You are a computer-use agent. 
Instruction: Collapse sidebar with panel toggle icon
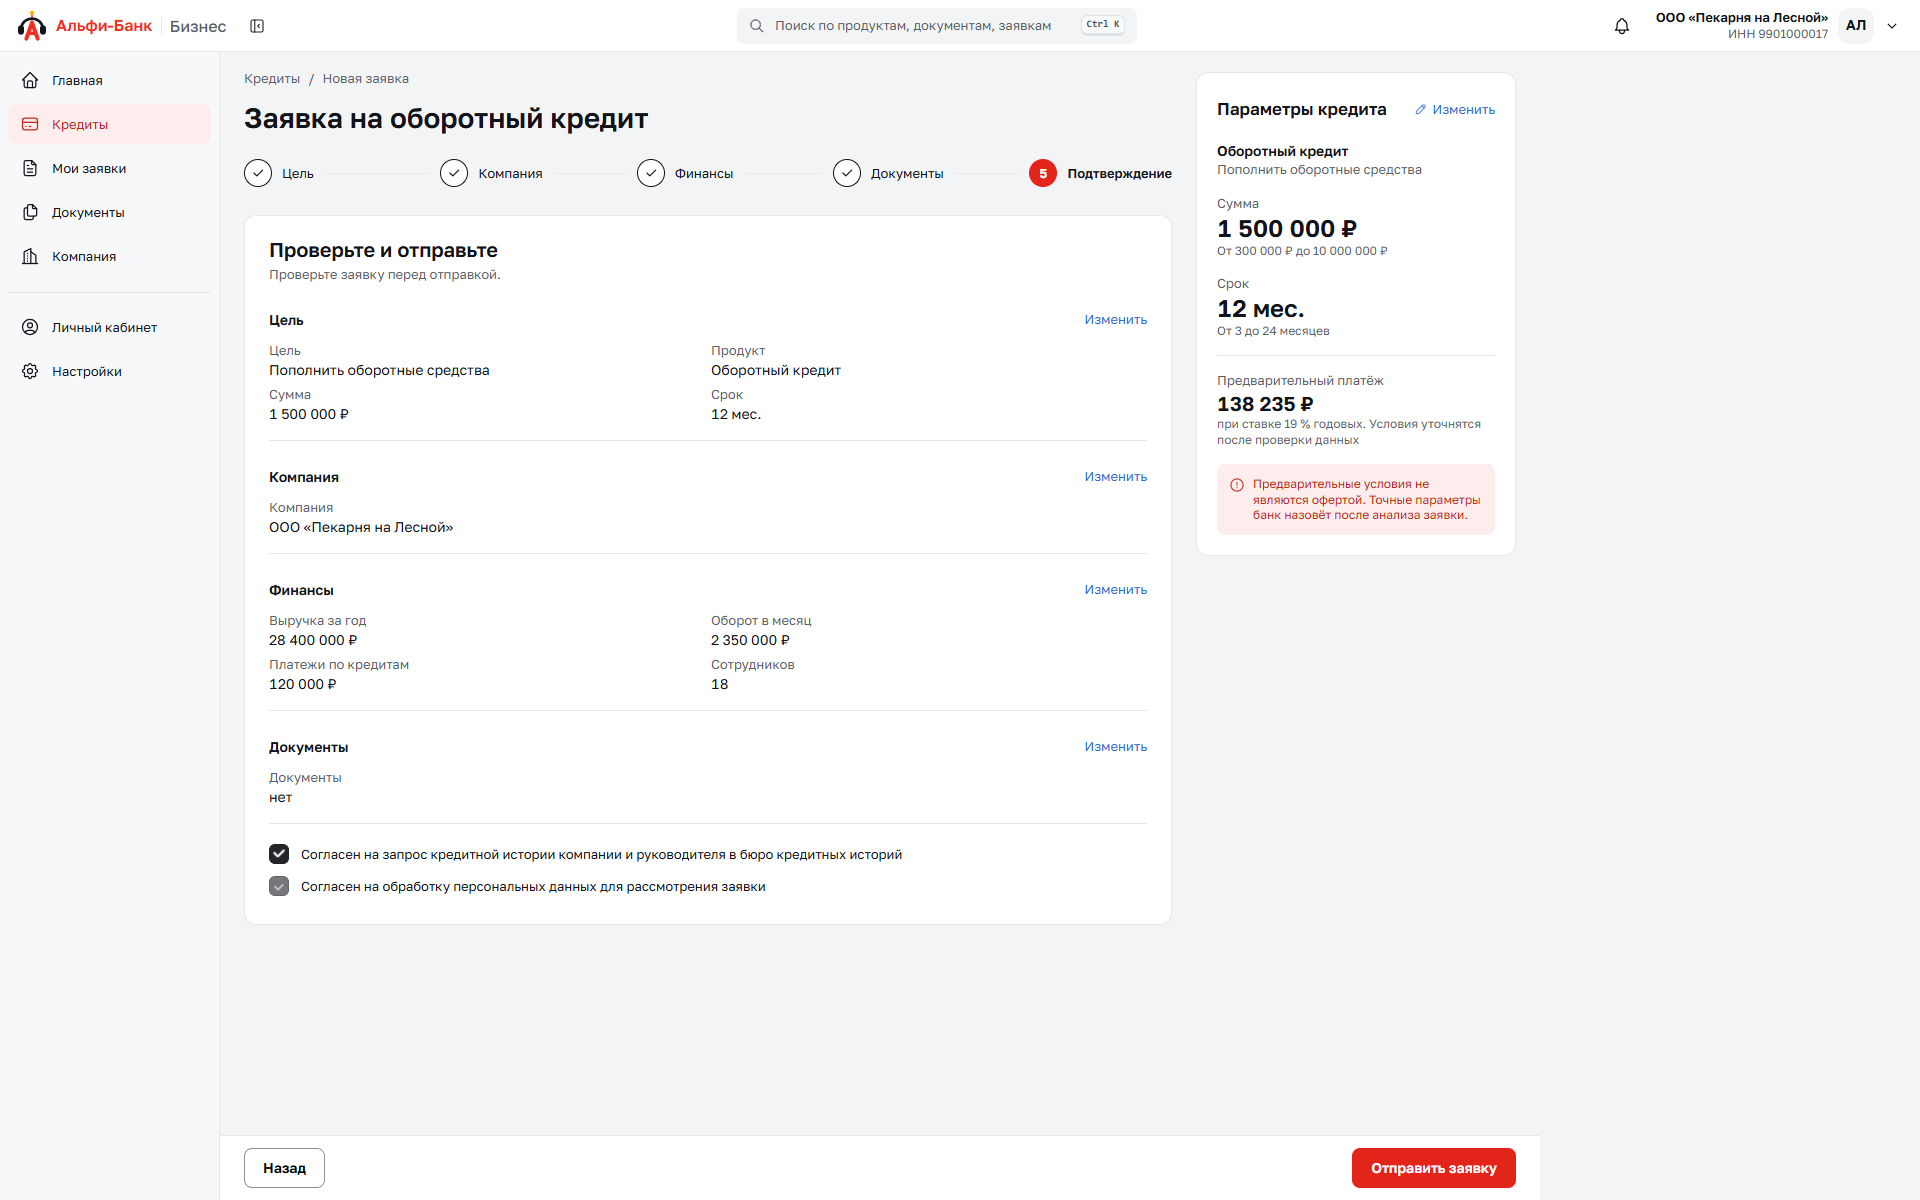257,26
